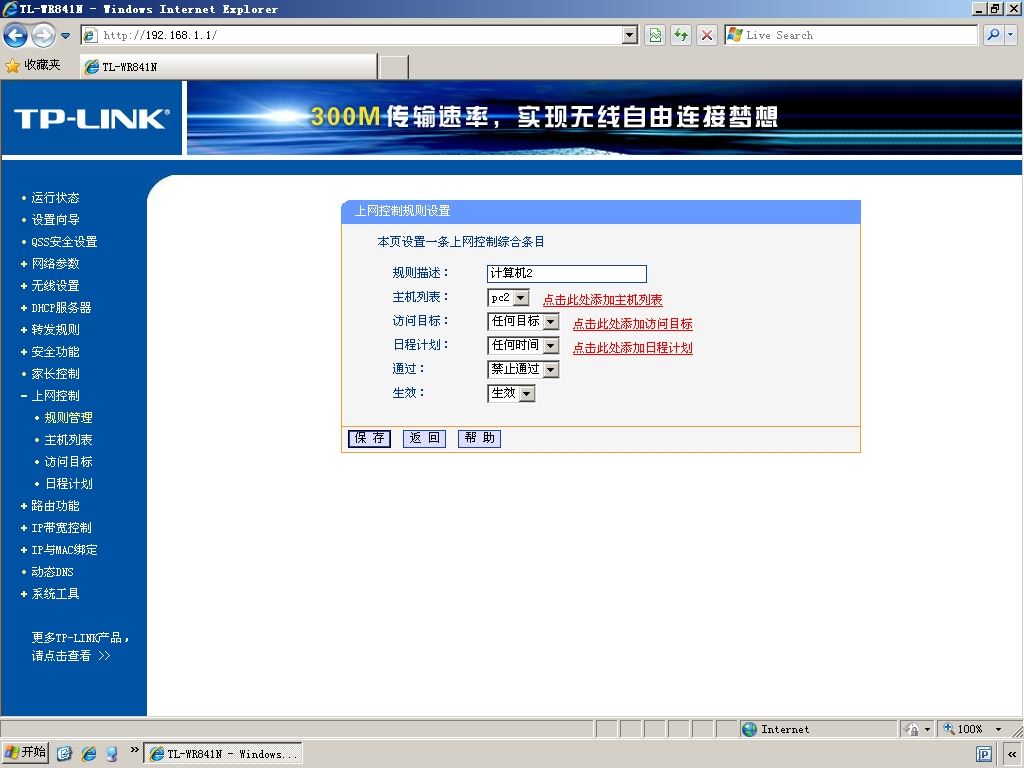
Task: Open help with the 帮助 button
Action: point(479,438)
